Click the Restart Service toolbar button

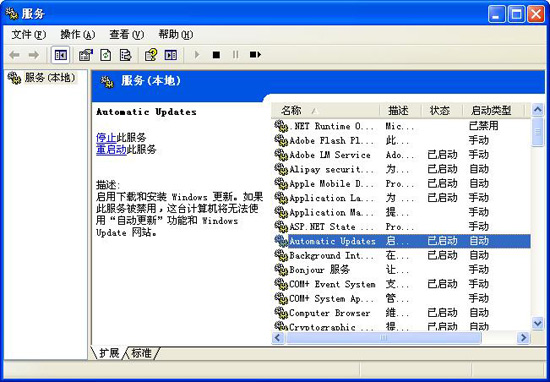255,55
